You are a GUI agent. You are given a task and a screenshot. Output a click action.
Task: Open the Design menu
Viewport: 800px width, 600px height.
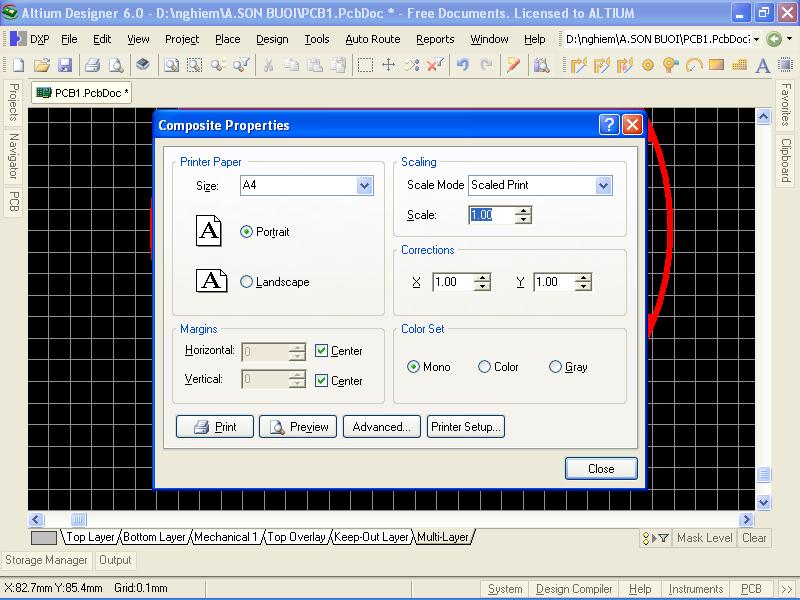tap(272, 39)
